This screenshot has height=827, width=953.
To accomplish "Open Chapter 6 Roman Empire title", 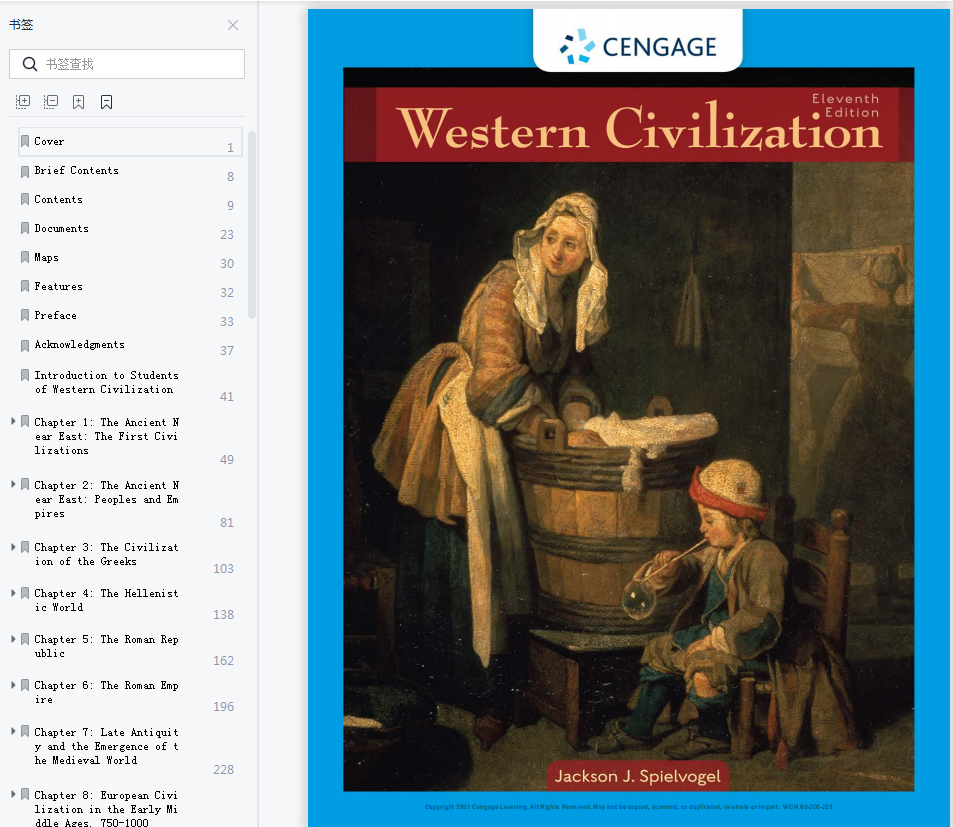I will point(106,693).
